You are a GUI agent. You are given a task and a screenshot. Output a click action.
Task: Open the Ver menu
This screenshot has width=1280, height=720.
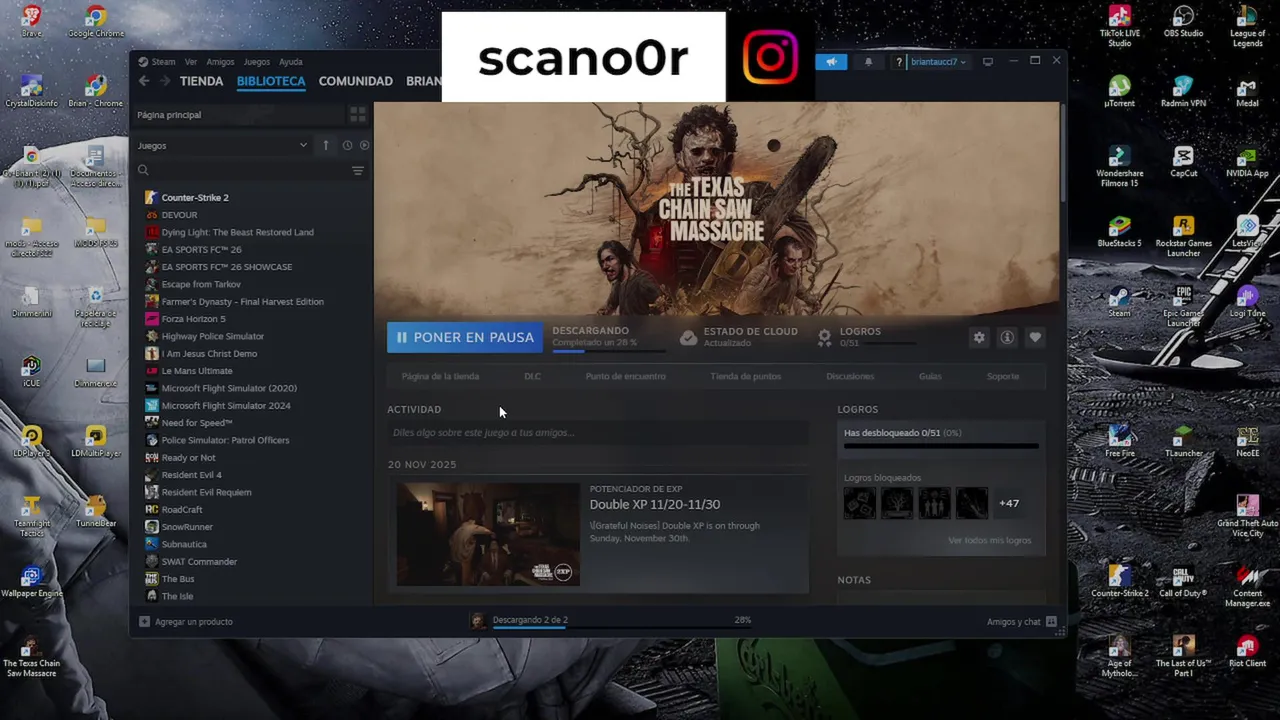pyautogui.click(x=190, y=62)
